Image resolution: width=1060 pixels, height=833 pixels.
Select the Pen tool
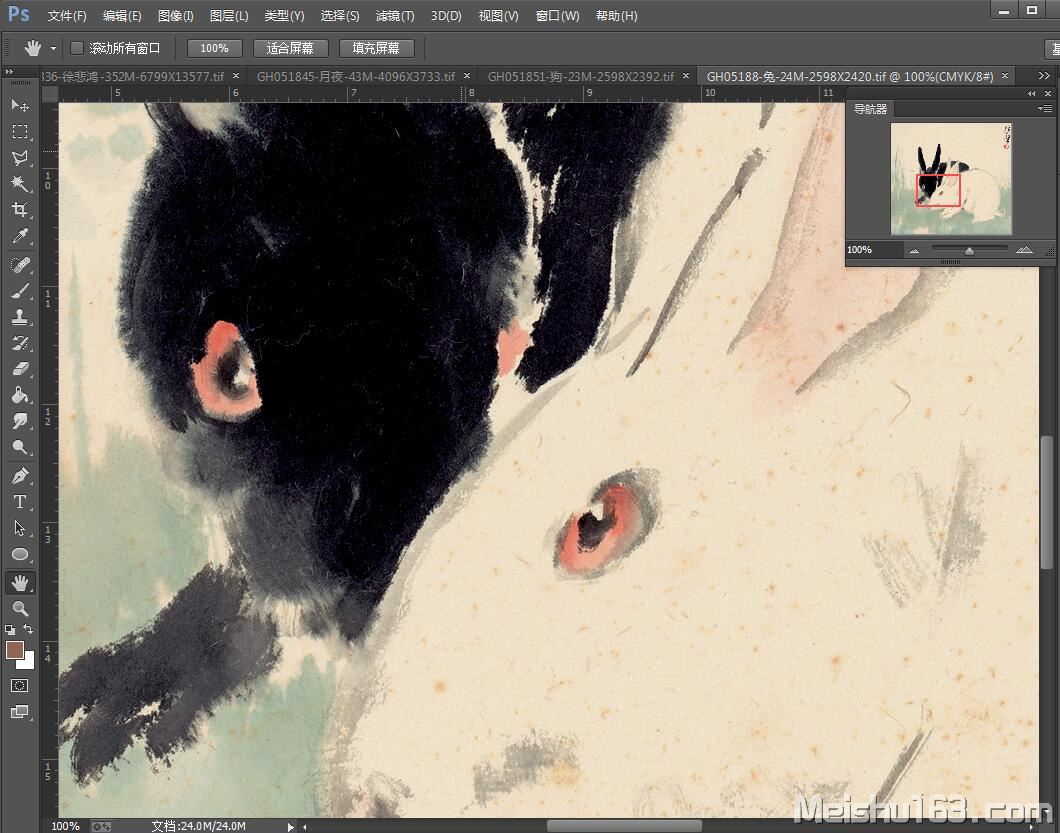tap(20, 475)
